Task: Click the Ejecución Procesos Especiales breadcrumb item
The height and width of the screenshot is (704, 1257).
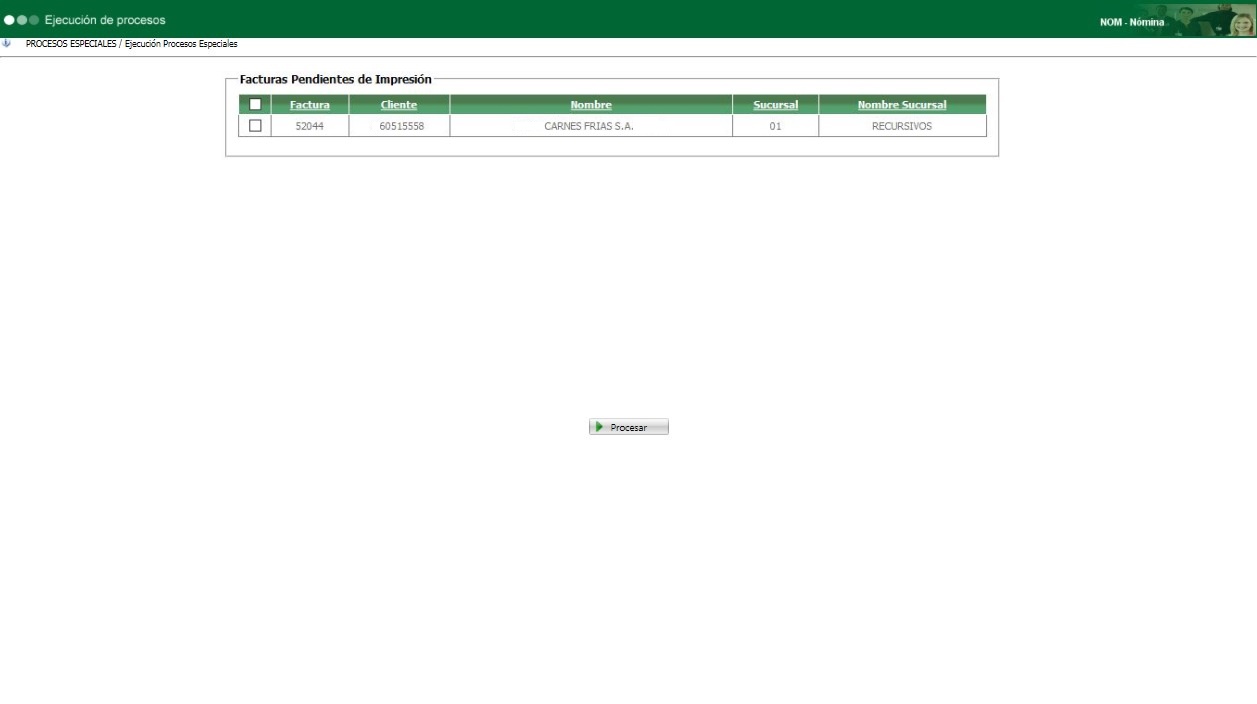Action: [180, 43]
